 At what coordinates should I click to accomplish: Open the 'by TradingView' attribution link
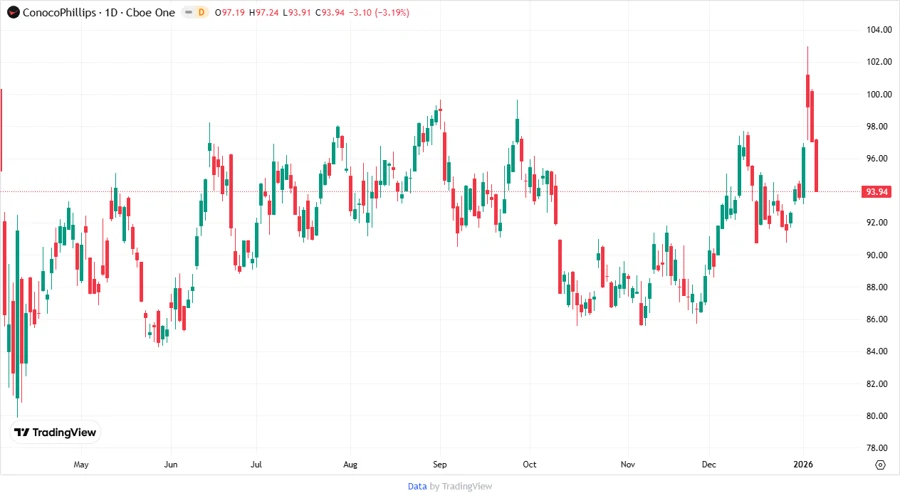tap(461, 487)
